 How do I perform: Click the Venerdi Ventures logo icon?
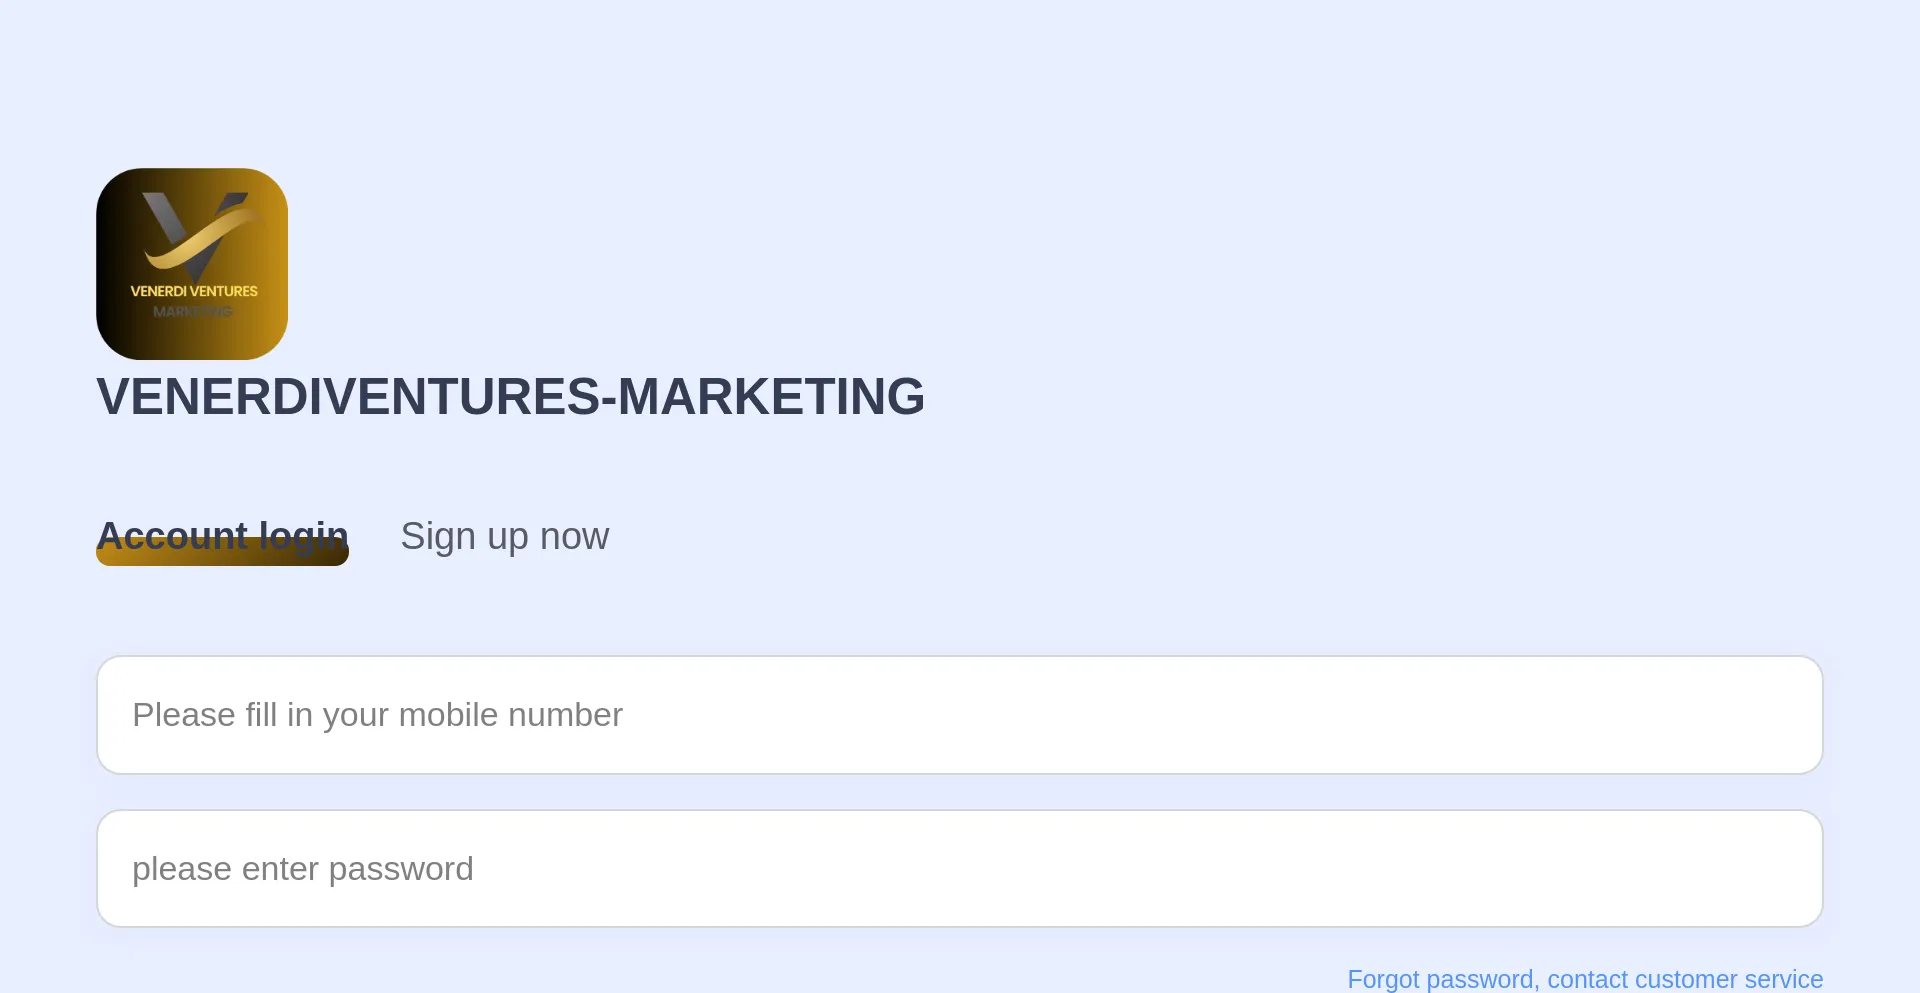(x=192, y=264)
